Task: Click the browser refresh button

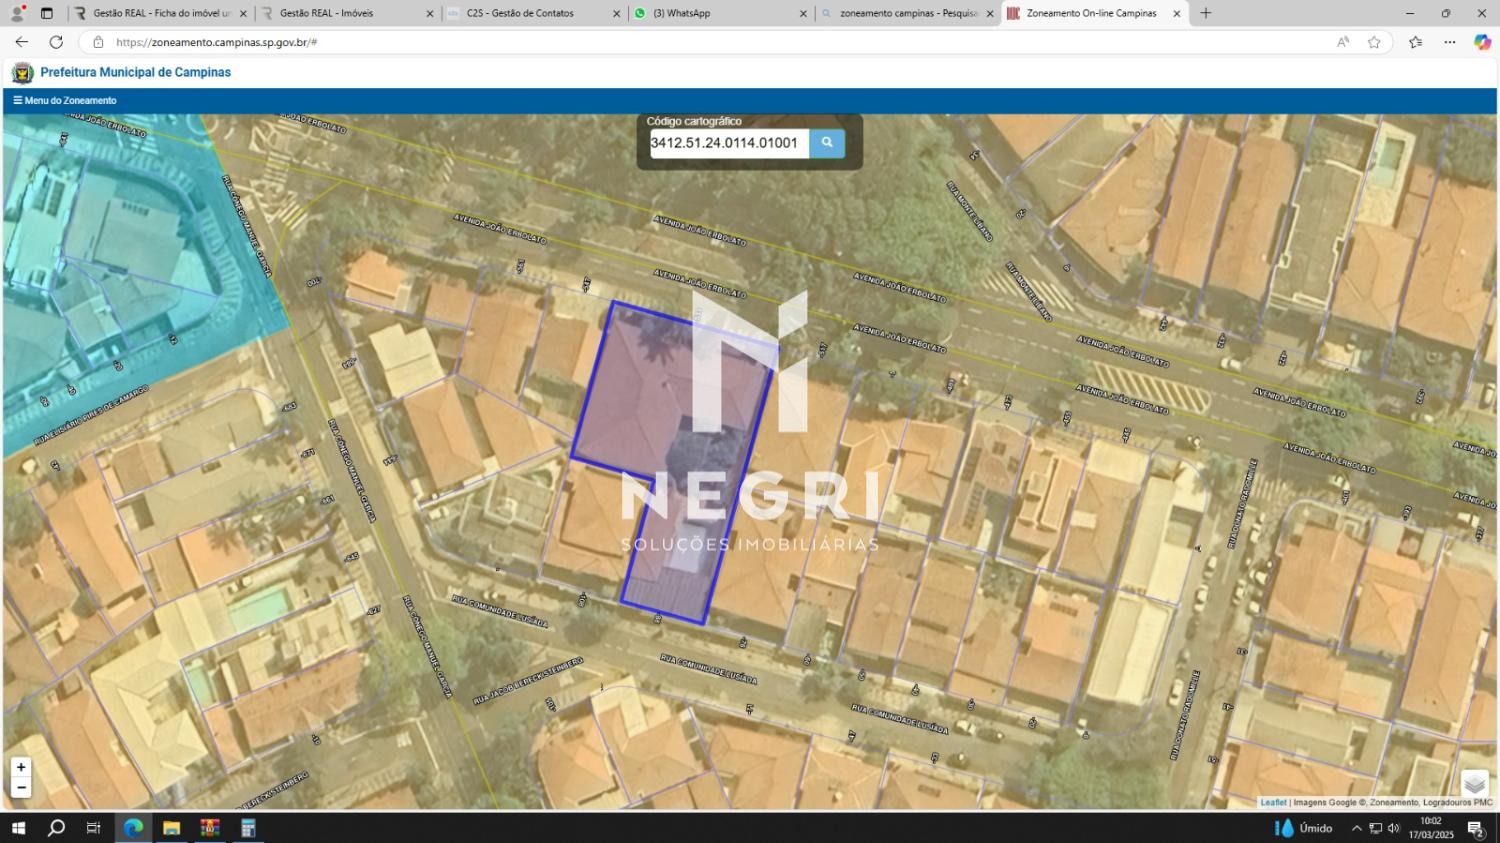Action: click(56, 42)
